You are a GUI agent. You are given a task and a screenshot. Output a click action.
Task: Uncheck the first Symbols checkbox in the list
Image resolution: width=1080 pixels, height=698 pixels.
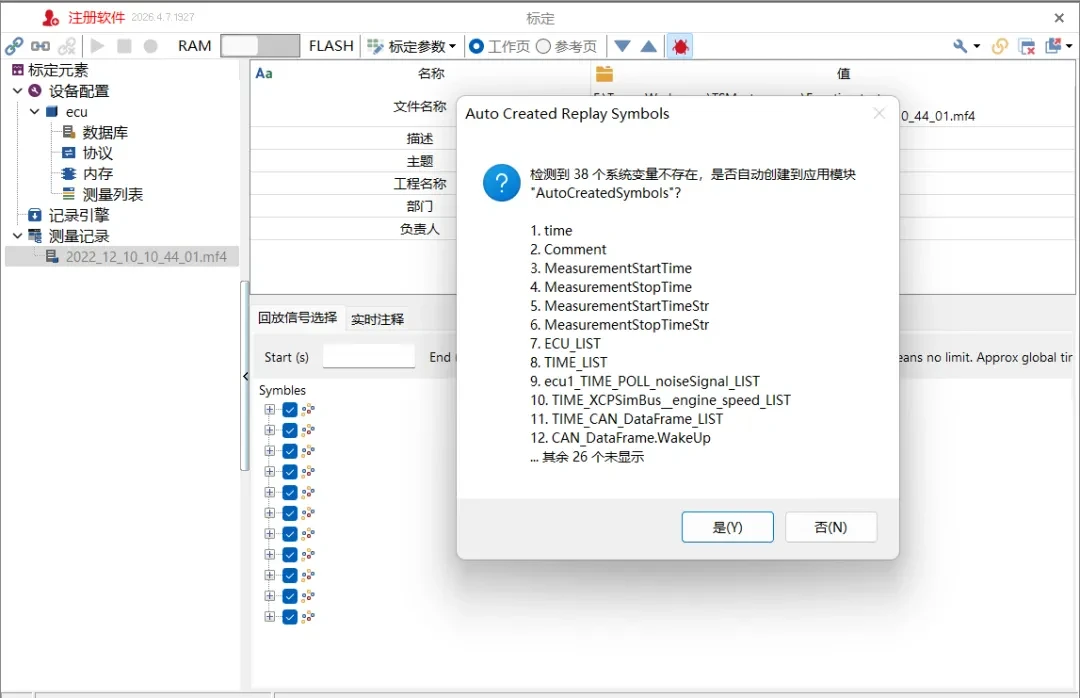[290, 410]
